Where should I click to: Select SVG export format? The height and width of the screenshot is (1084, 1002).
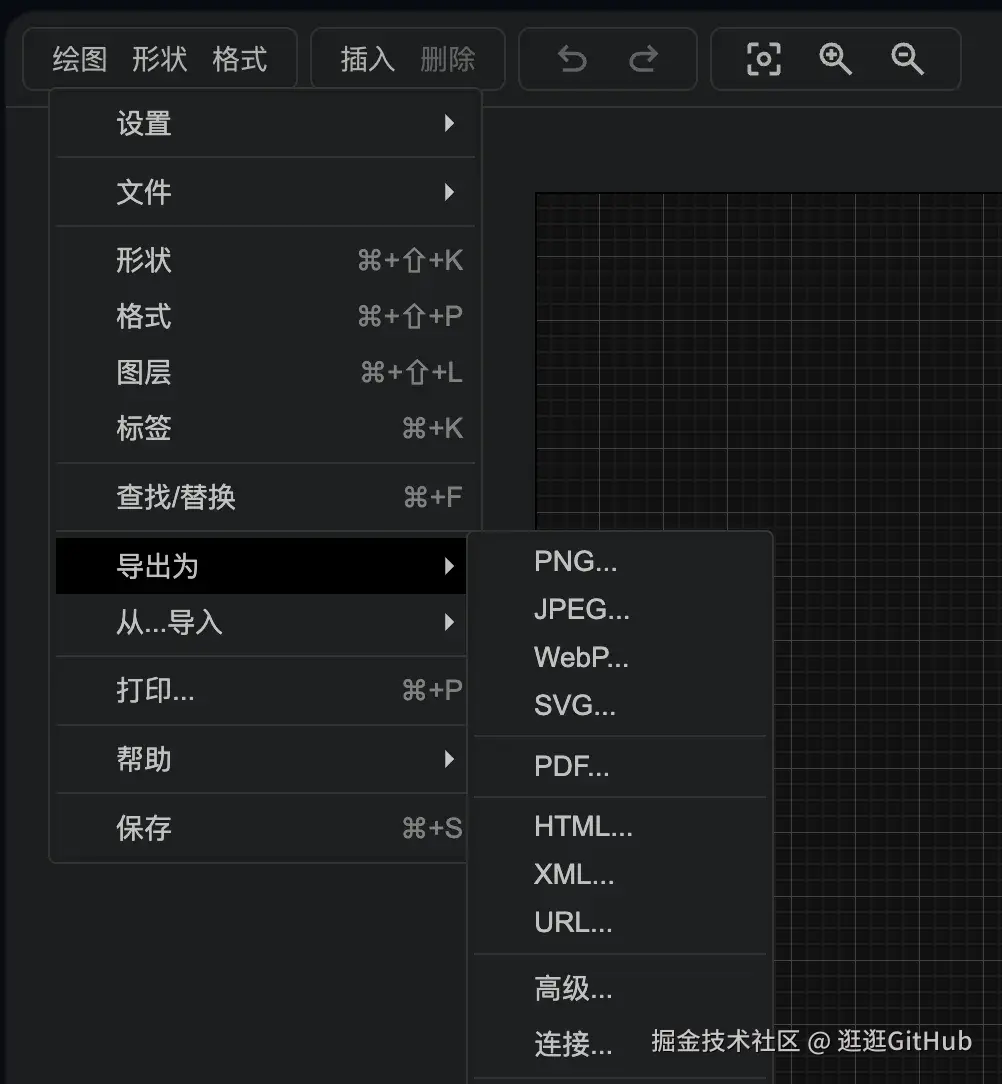574,705
